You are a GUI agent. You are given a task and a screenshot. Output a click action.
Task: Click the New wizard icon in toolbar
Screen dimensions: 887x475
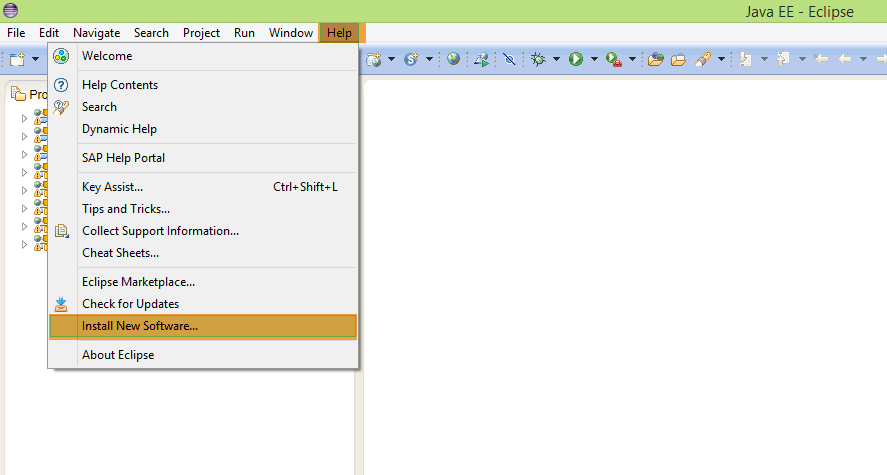16,60
